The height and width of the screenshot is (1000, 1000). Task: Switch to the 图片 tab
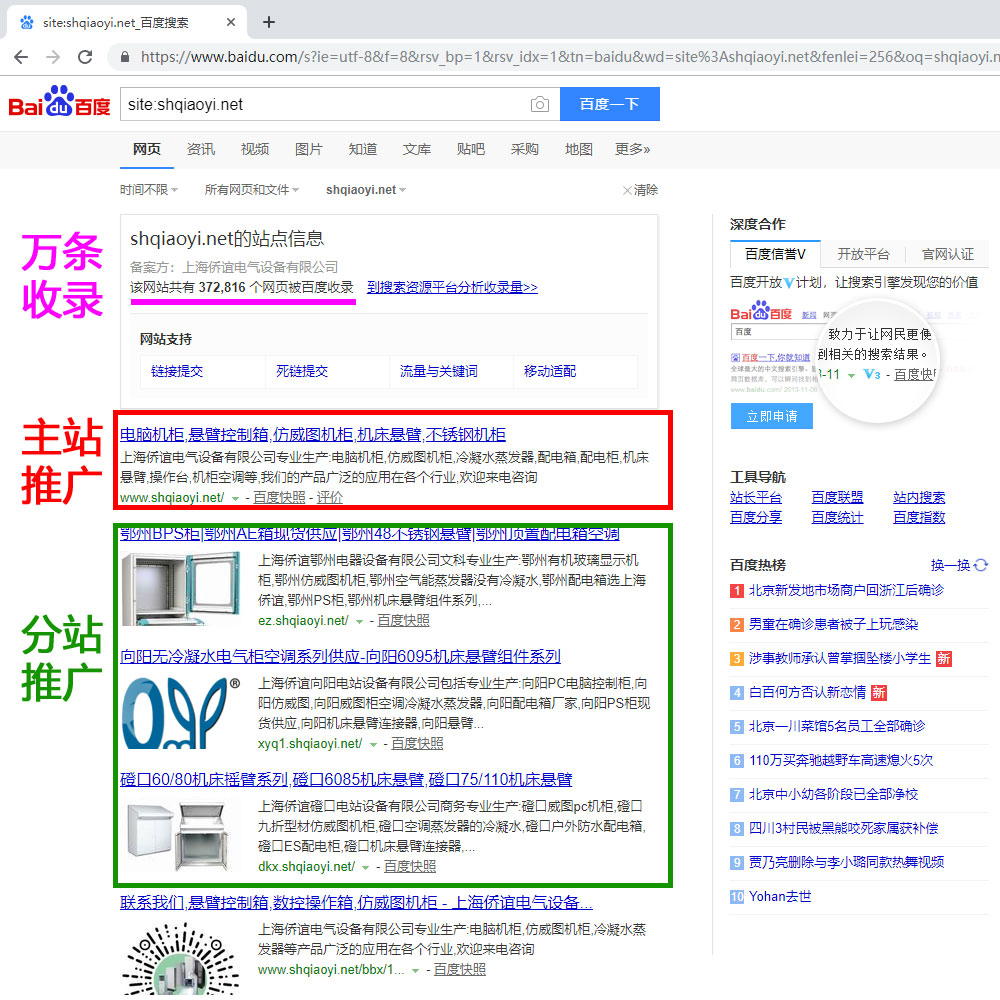[309, 149]
